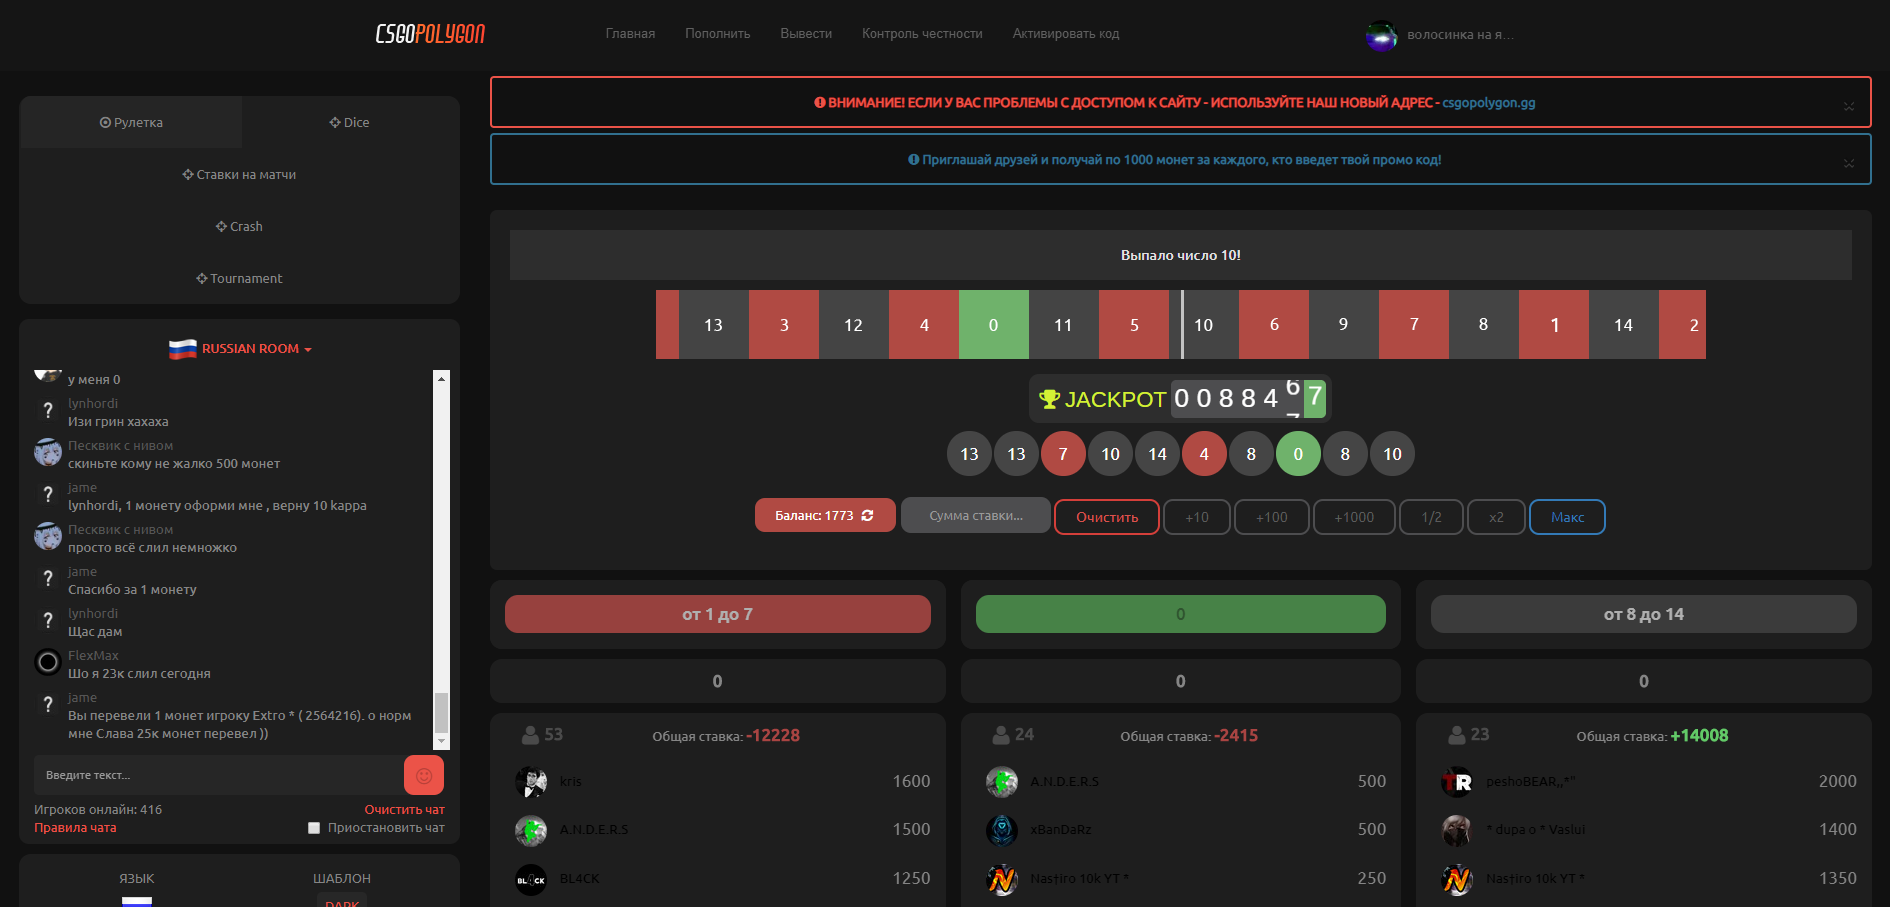This screenshot has height=907, width=1890.
Task: Click avatar beside 'Изи грин хахаха' message
Action: [48, 410]
